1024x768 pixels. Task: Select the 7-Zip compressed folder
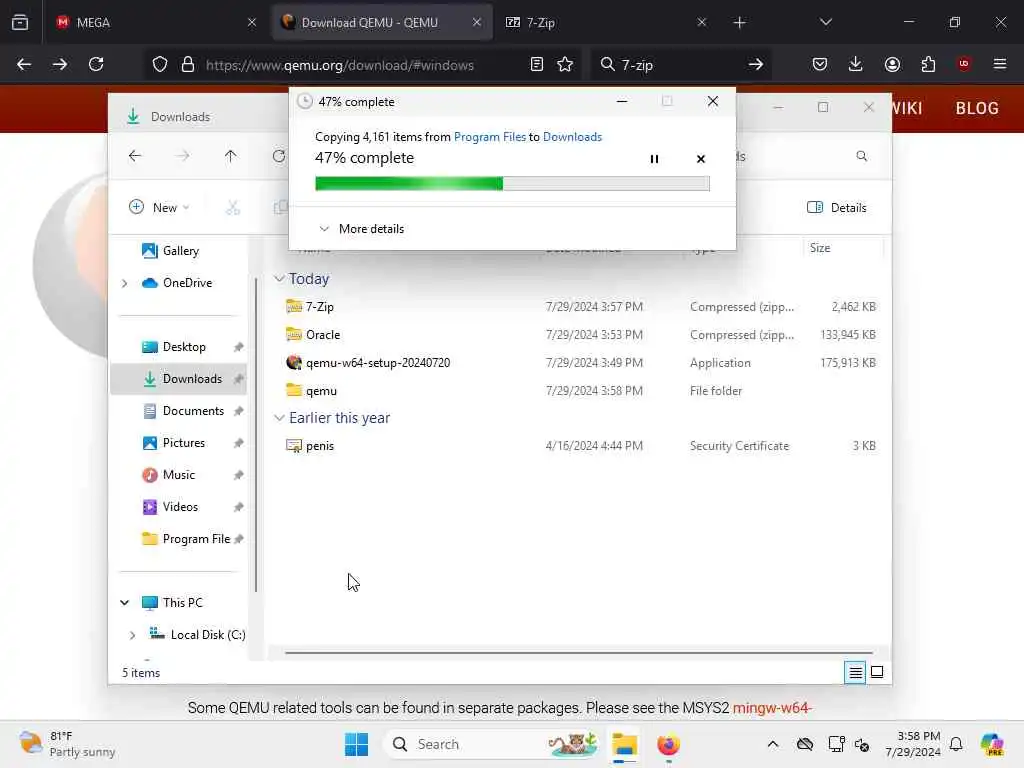click(x=581, y=306)
